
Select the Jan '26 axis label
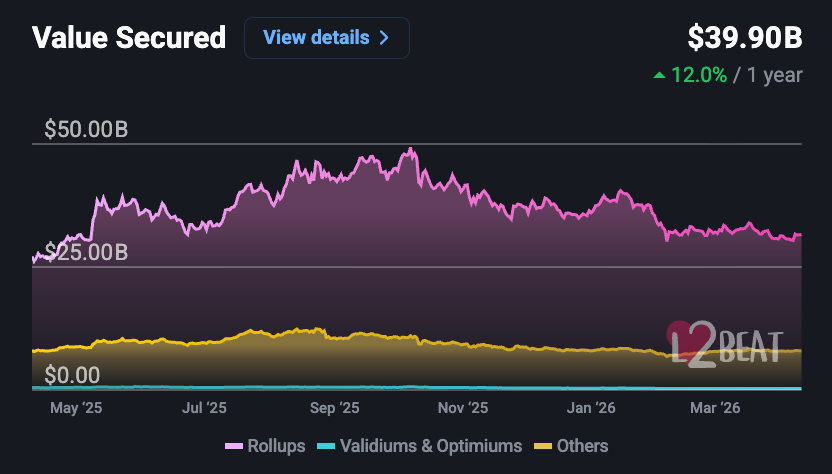(591, 408)
